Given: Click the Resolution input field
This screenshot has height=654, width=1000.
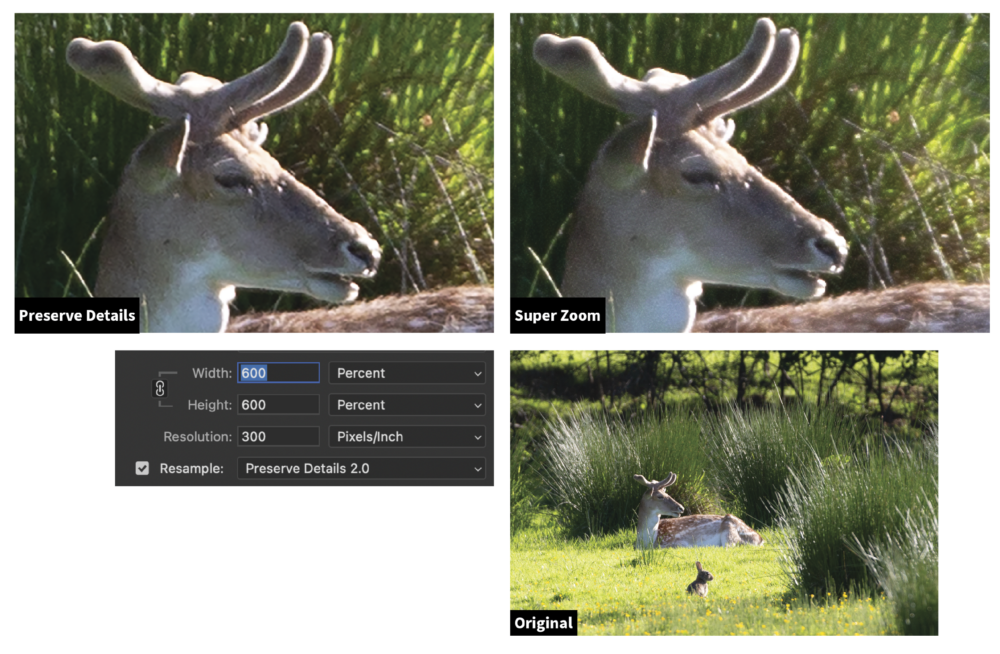Looking at the screenshot, I should [279, 436].
